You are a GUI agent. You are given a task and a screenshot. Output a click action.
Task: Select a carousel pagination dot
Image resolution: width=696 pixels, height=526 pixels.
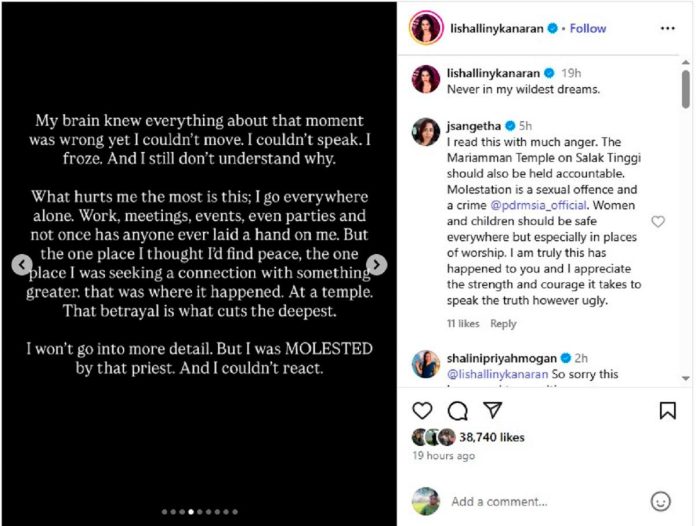(200, 512)
